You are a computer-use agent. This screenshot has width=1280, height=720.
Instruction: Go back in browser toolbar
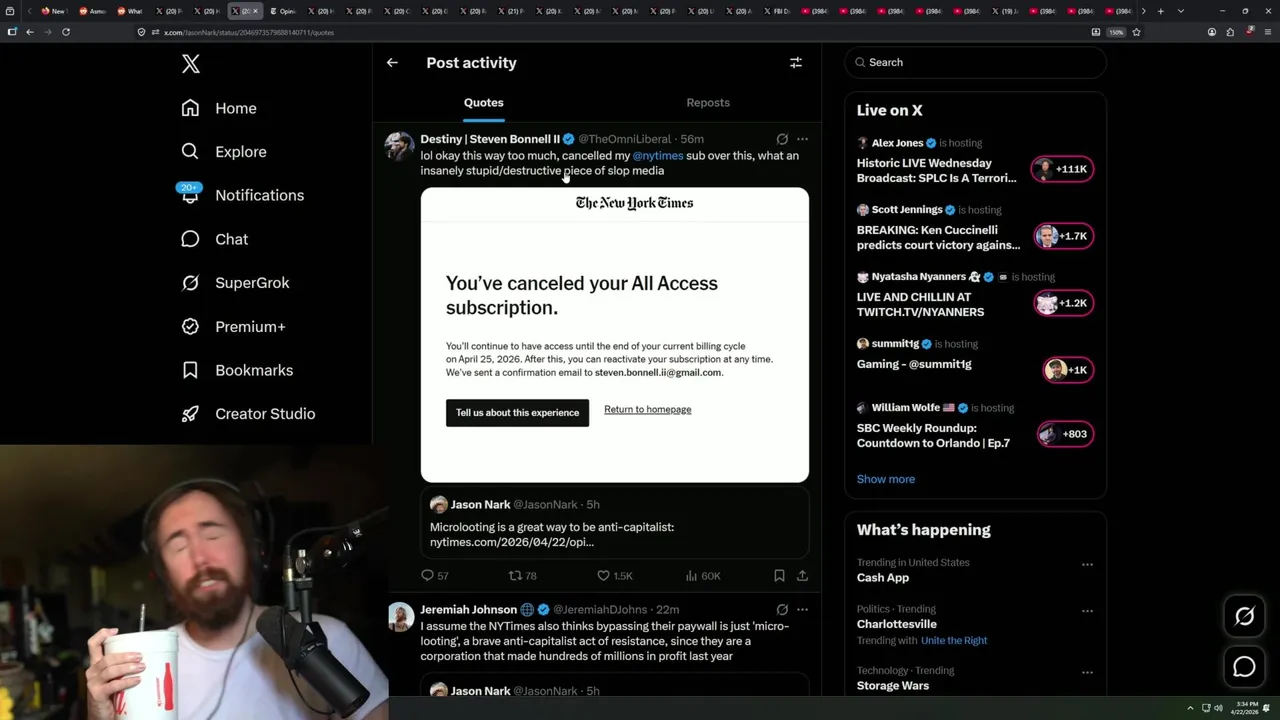pyautogui.click(x=30, y=32)
